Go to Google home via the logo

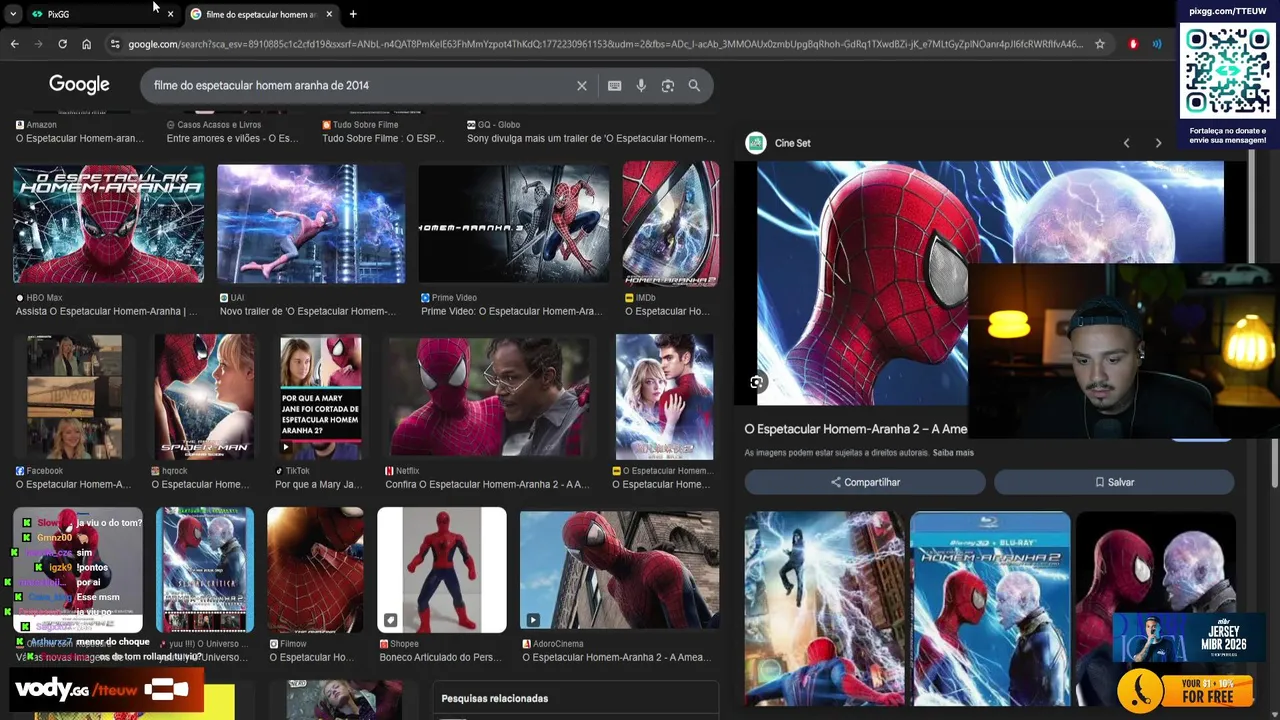point(79,85)
